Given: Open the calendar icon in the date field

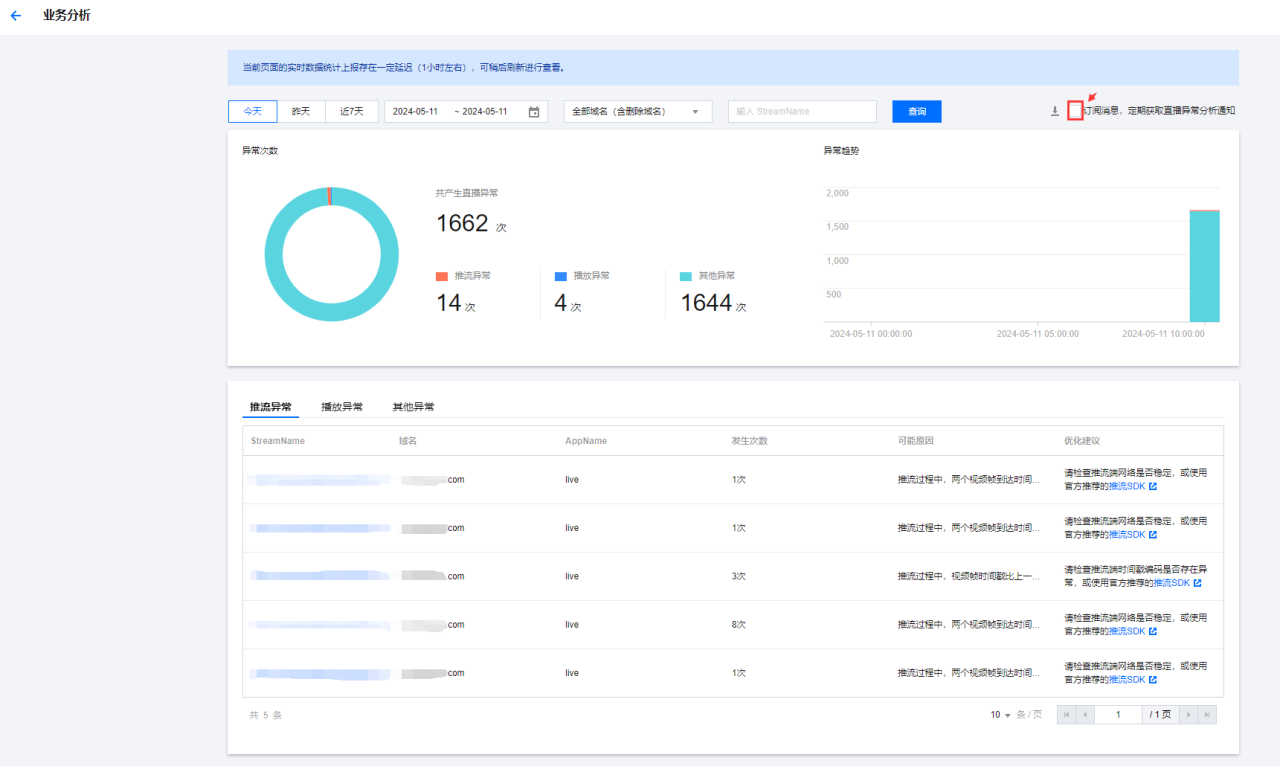Looking at the screenshot, I should [534, 112].
